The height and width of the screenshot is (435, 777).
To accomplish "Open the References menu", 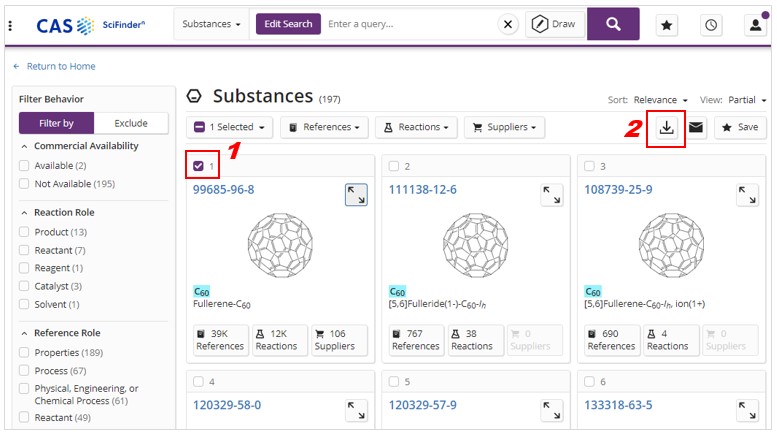I will (324, 127).
